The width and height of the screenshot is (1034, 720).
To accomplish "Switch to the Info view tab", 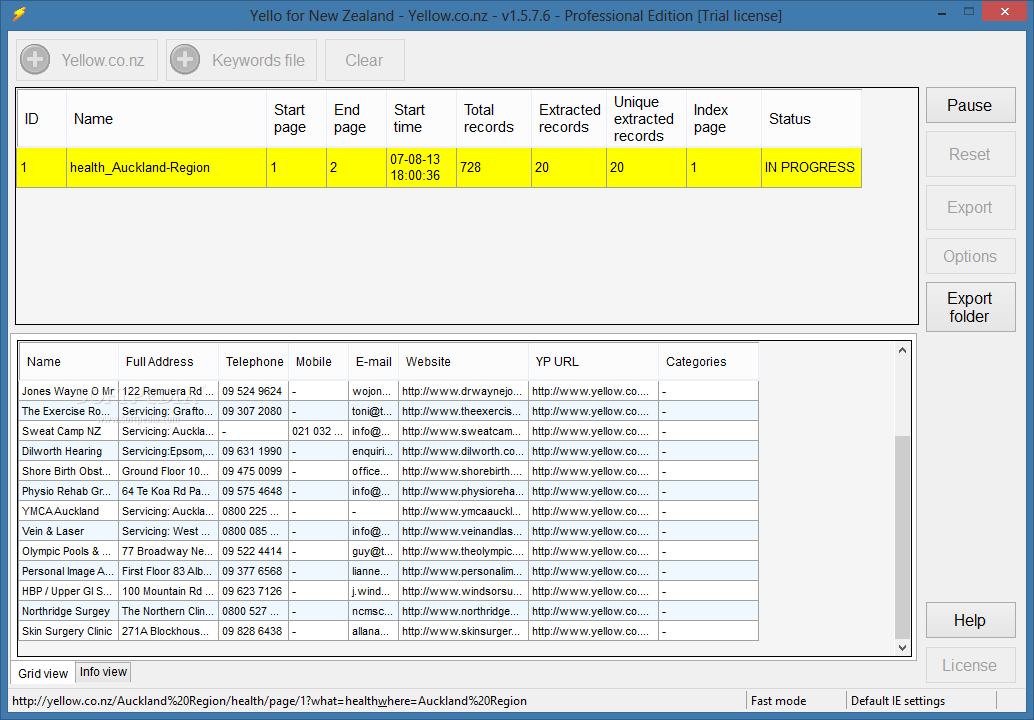I will coord(103,672).
